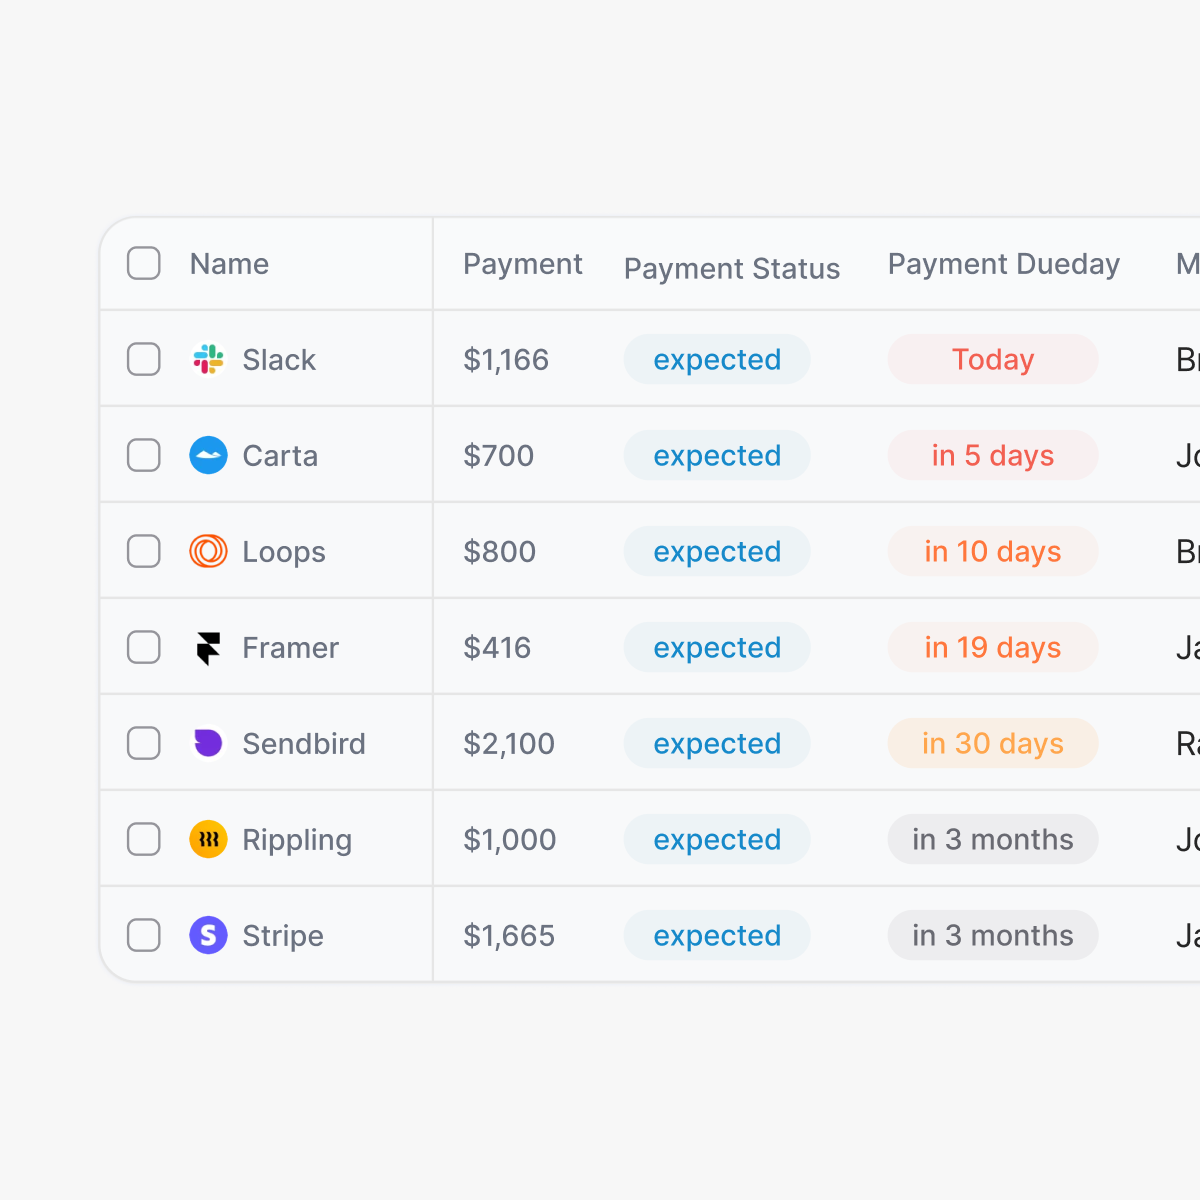Click the $800 payment cell for Loops

[499, 551]
